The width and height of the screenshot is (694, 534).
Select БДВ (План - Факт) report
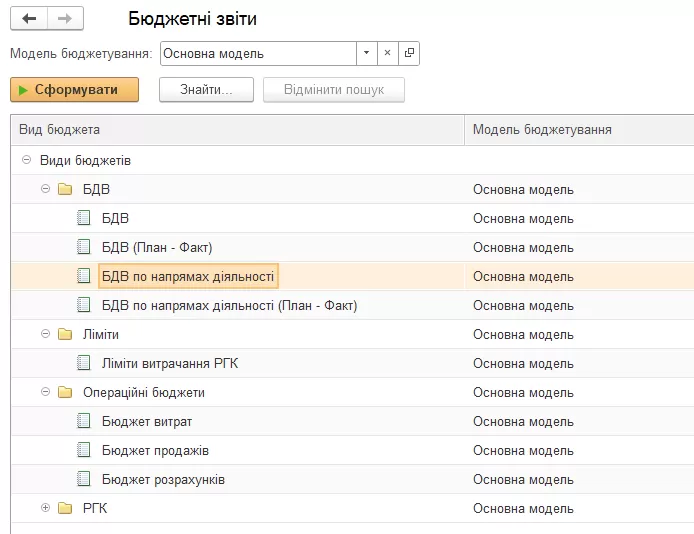point(157,247)
